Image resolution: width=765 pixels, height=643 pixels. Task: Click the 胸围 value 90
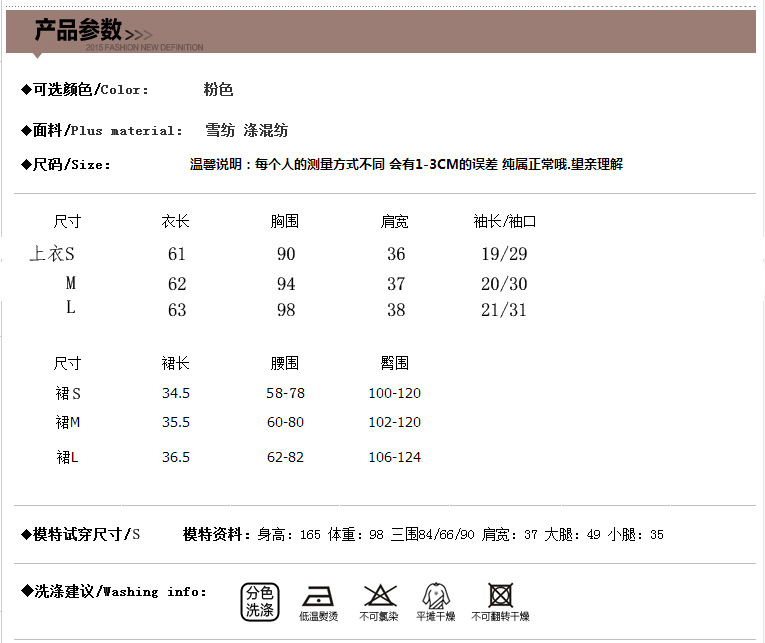tap(286, 254)
